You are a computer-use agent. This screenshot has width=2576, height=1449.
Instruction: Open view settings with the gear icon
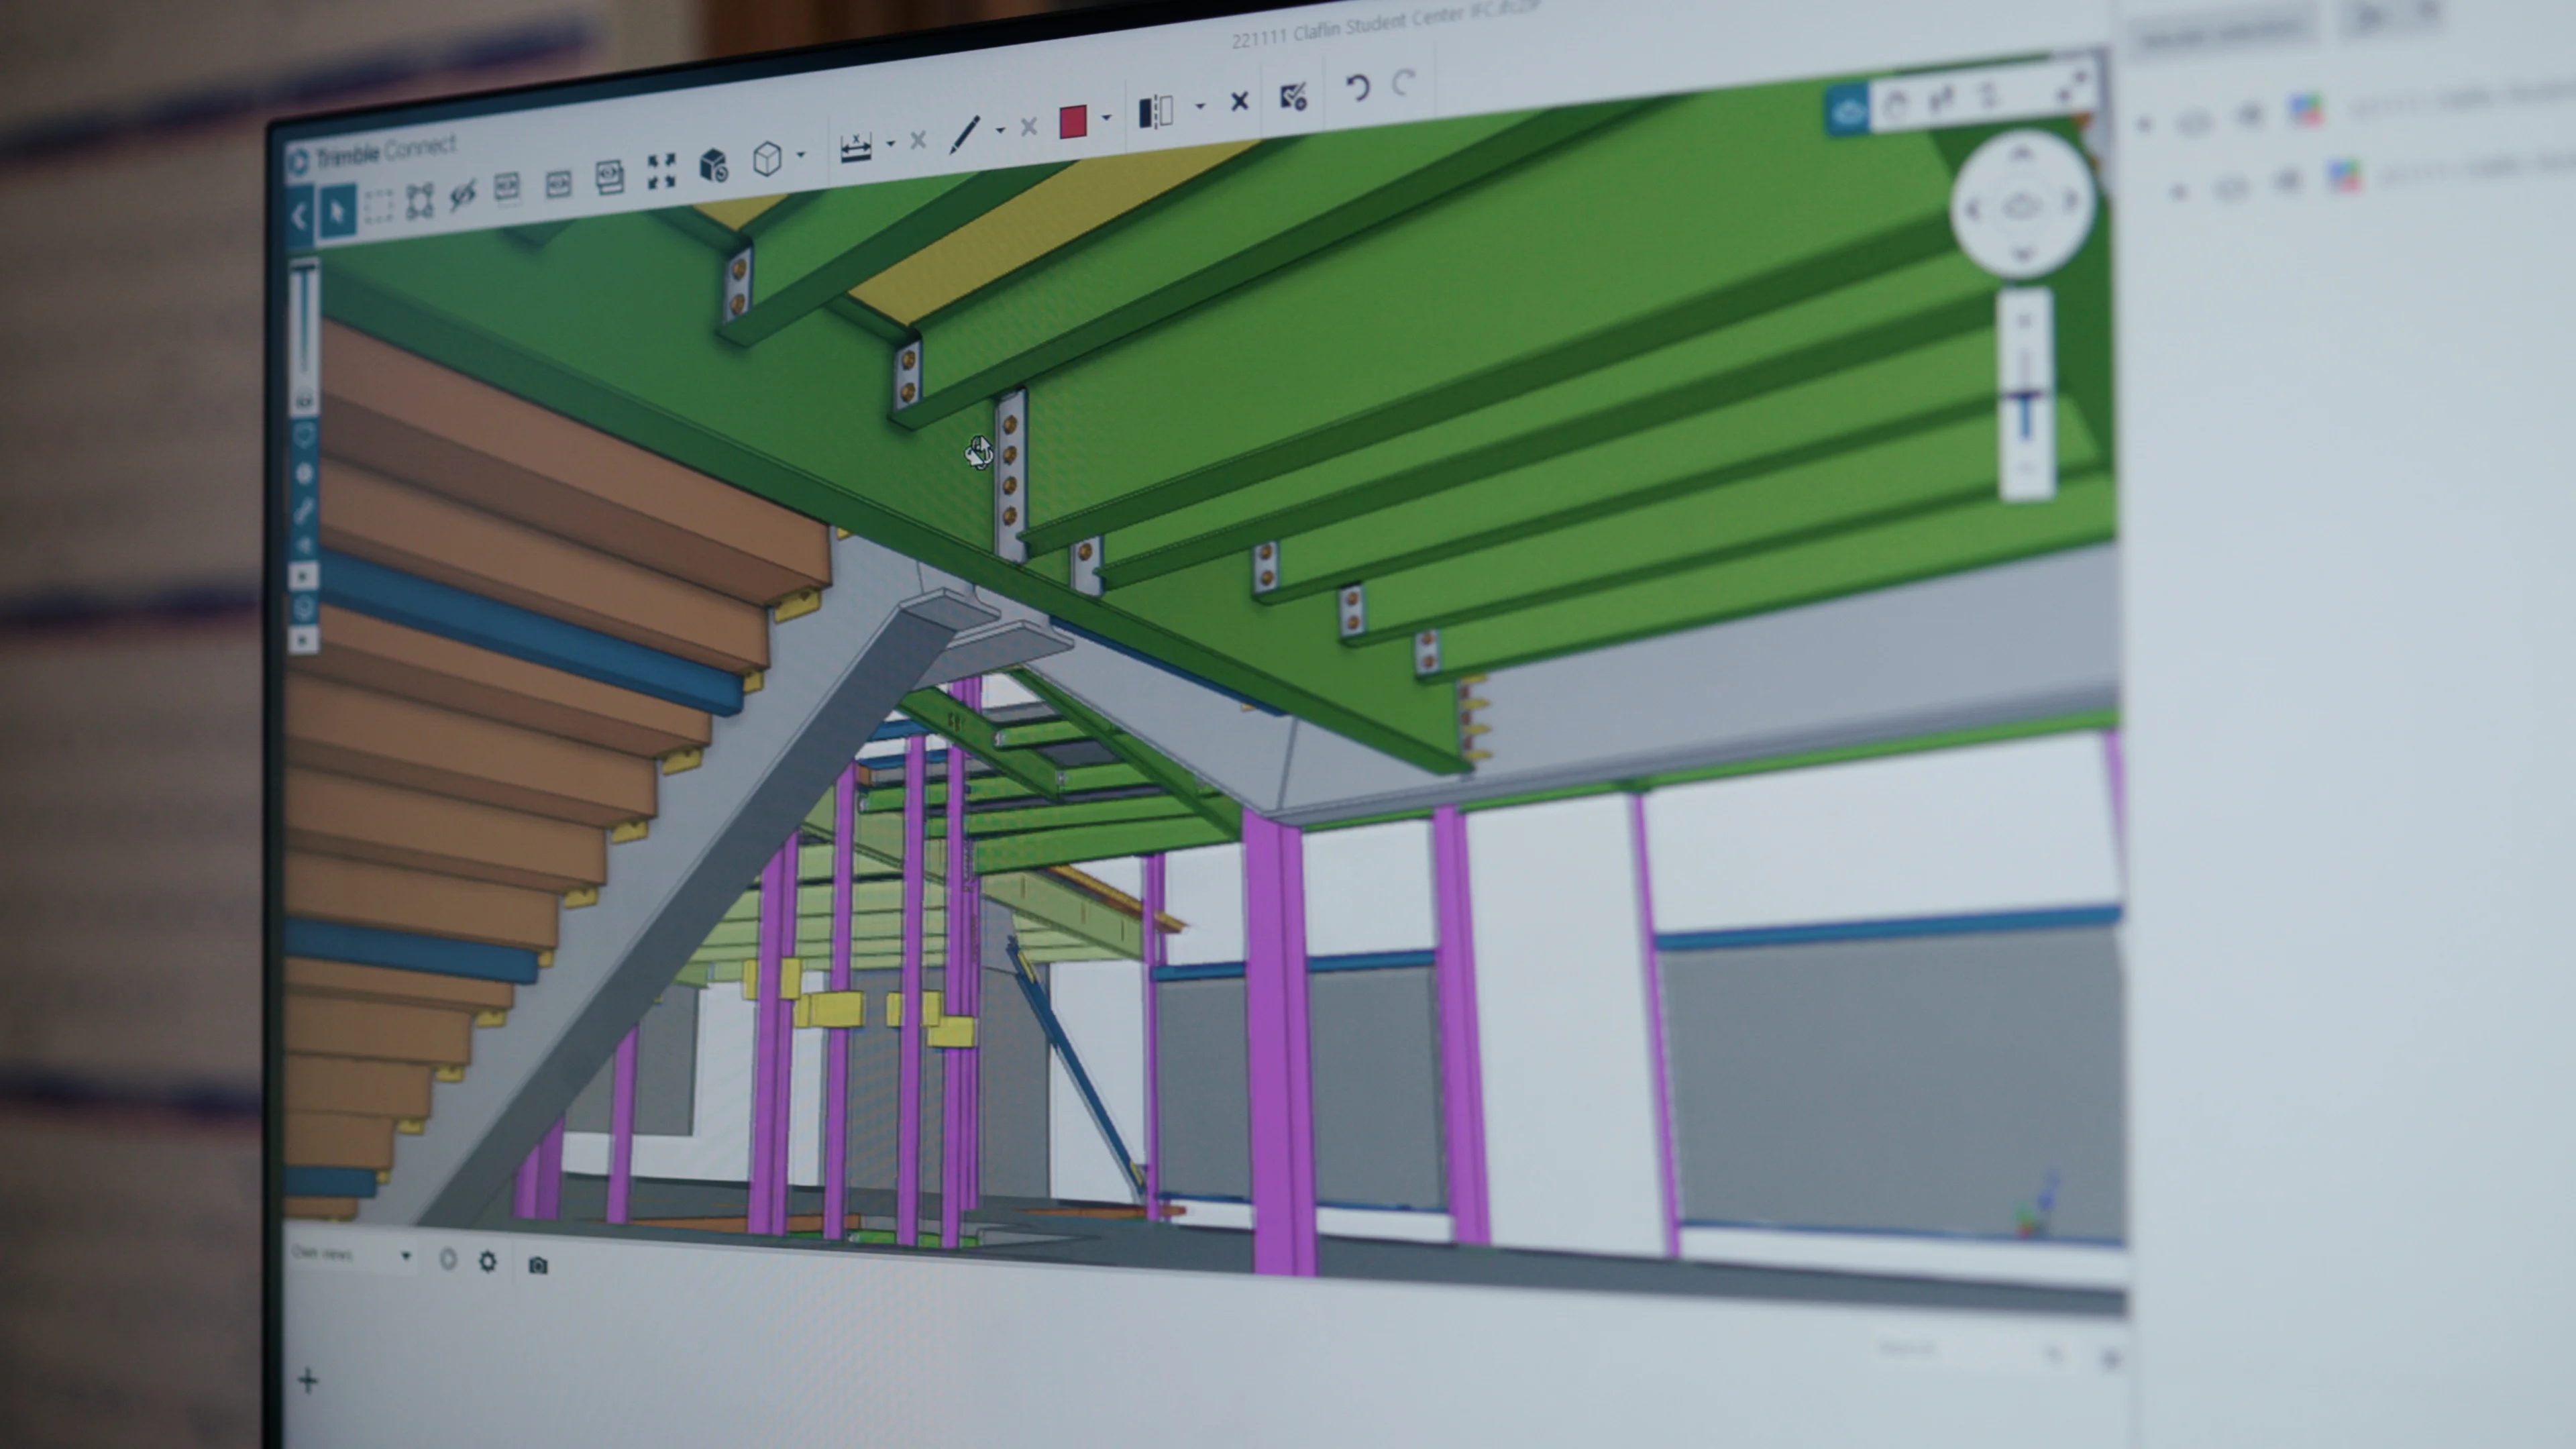(488, 1262)
